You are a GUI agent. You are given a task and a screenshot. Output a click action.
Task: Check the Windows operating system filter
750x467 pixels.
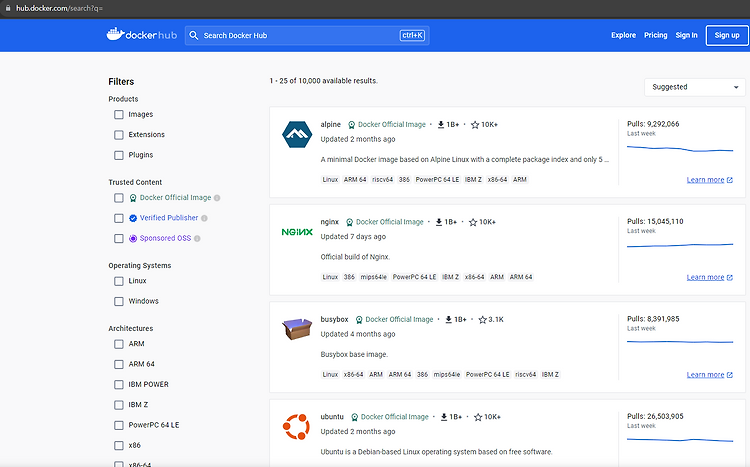pyautogui.click(x=119, y=301)
